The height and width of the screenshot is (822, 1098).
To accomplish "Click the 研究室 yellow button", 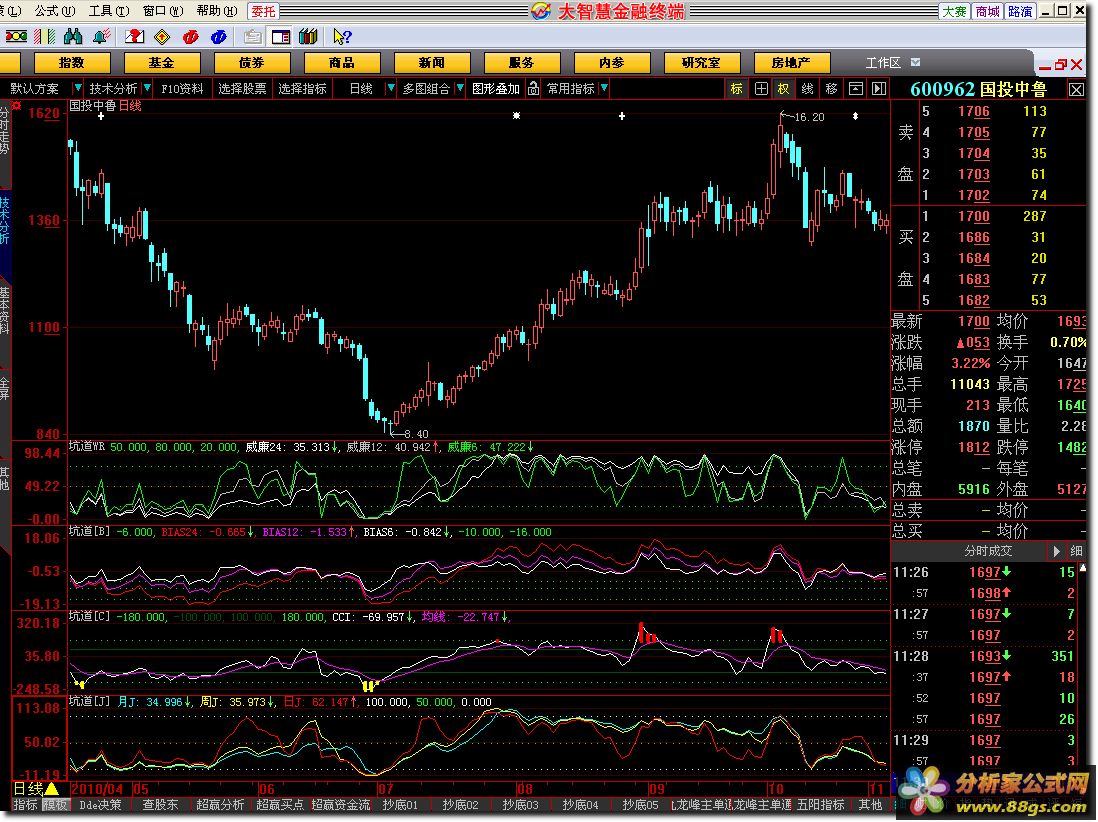I will 701,63.
